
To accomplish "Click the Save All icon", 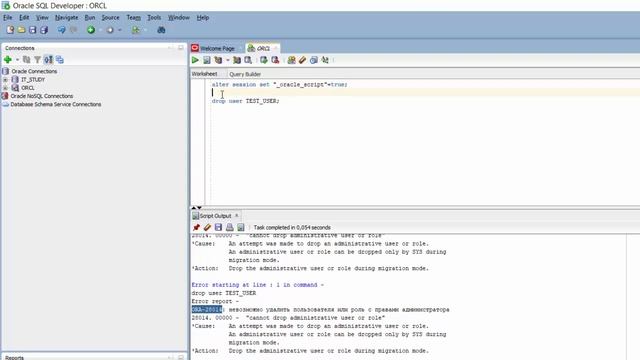I will pyautogui.click(x=44, y=30).
